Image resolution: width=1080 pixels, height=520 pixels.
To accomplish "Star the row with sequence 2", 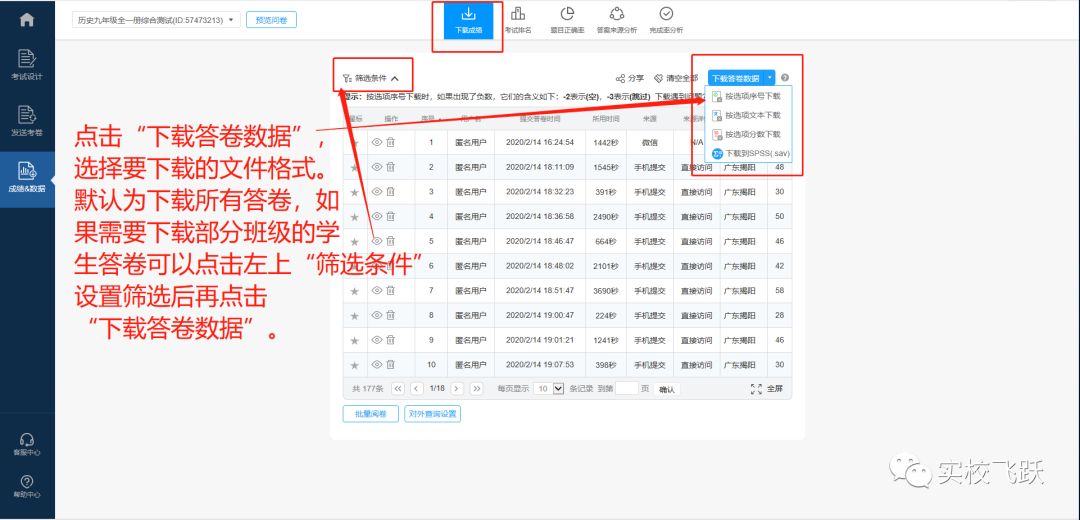I will 355,167.
